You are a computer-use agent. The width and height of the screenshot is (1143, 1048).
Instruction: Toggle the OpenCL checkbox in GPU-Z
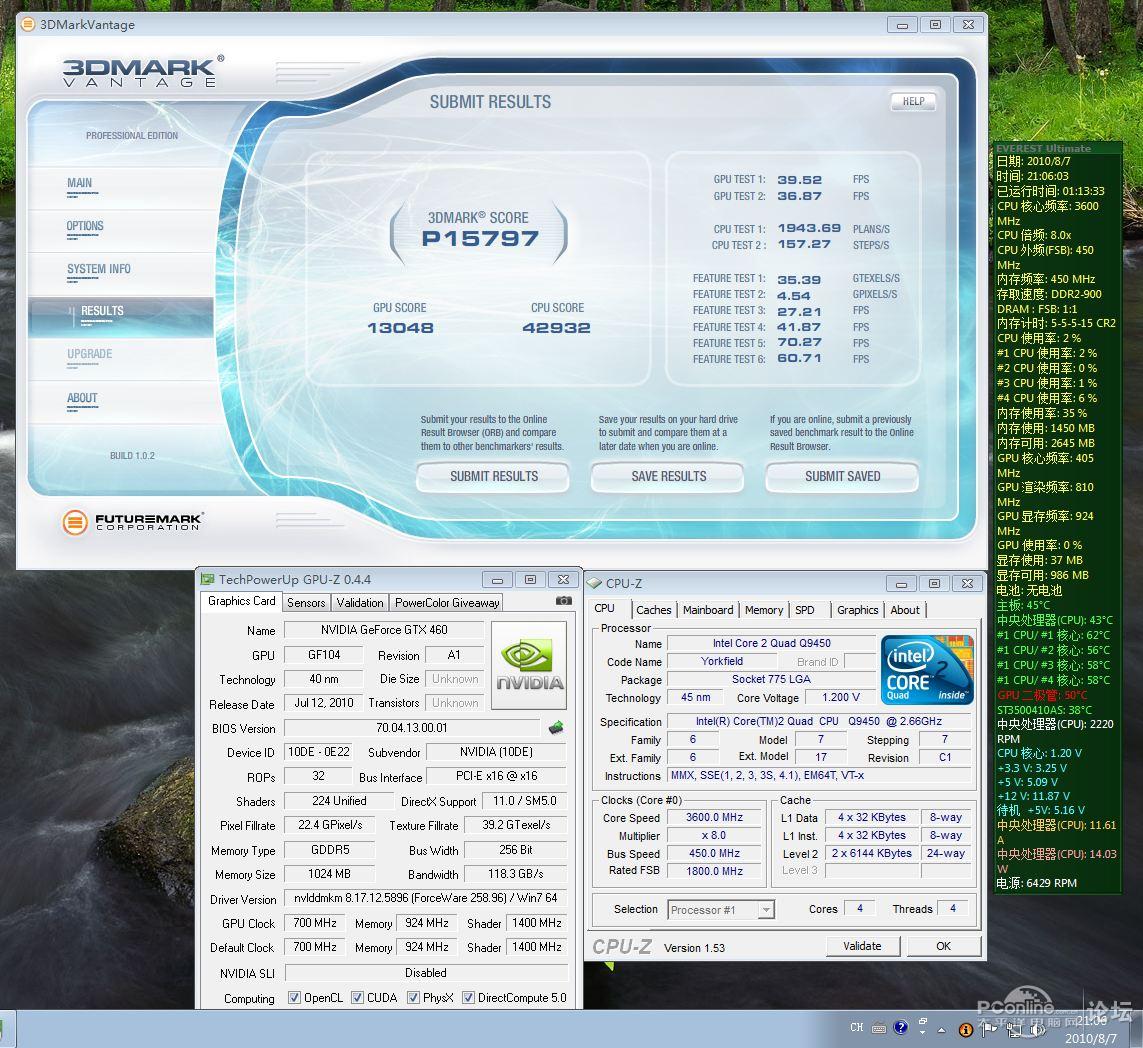(294, 998)
